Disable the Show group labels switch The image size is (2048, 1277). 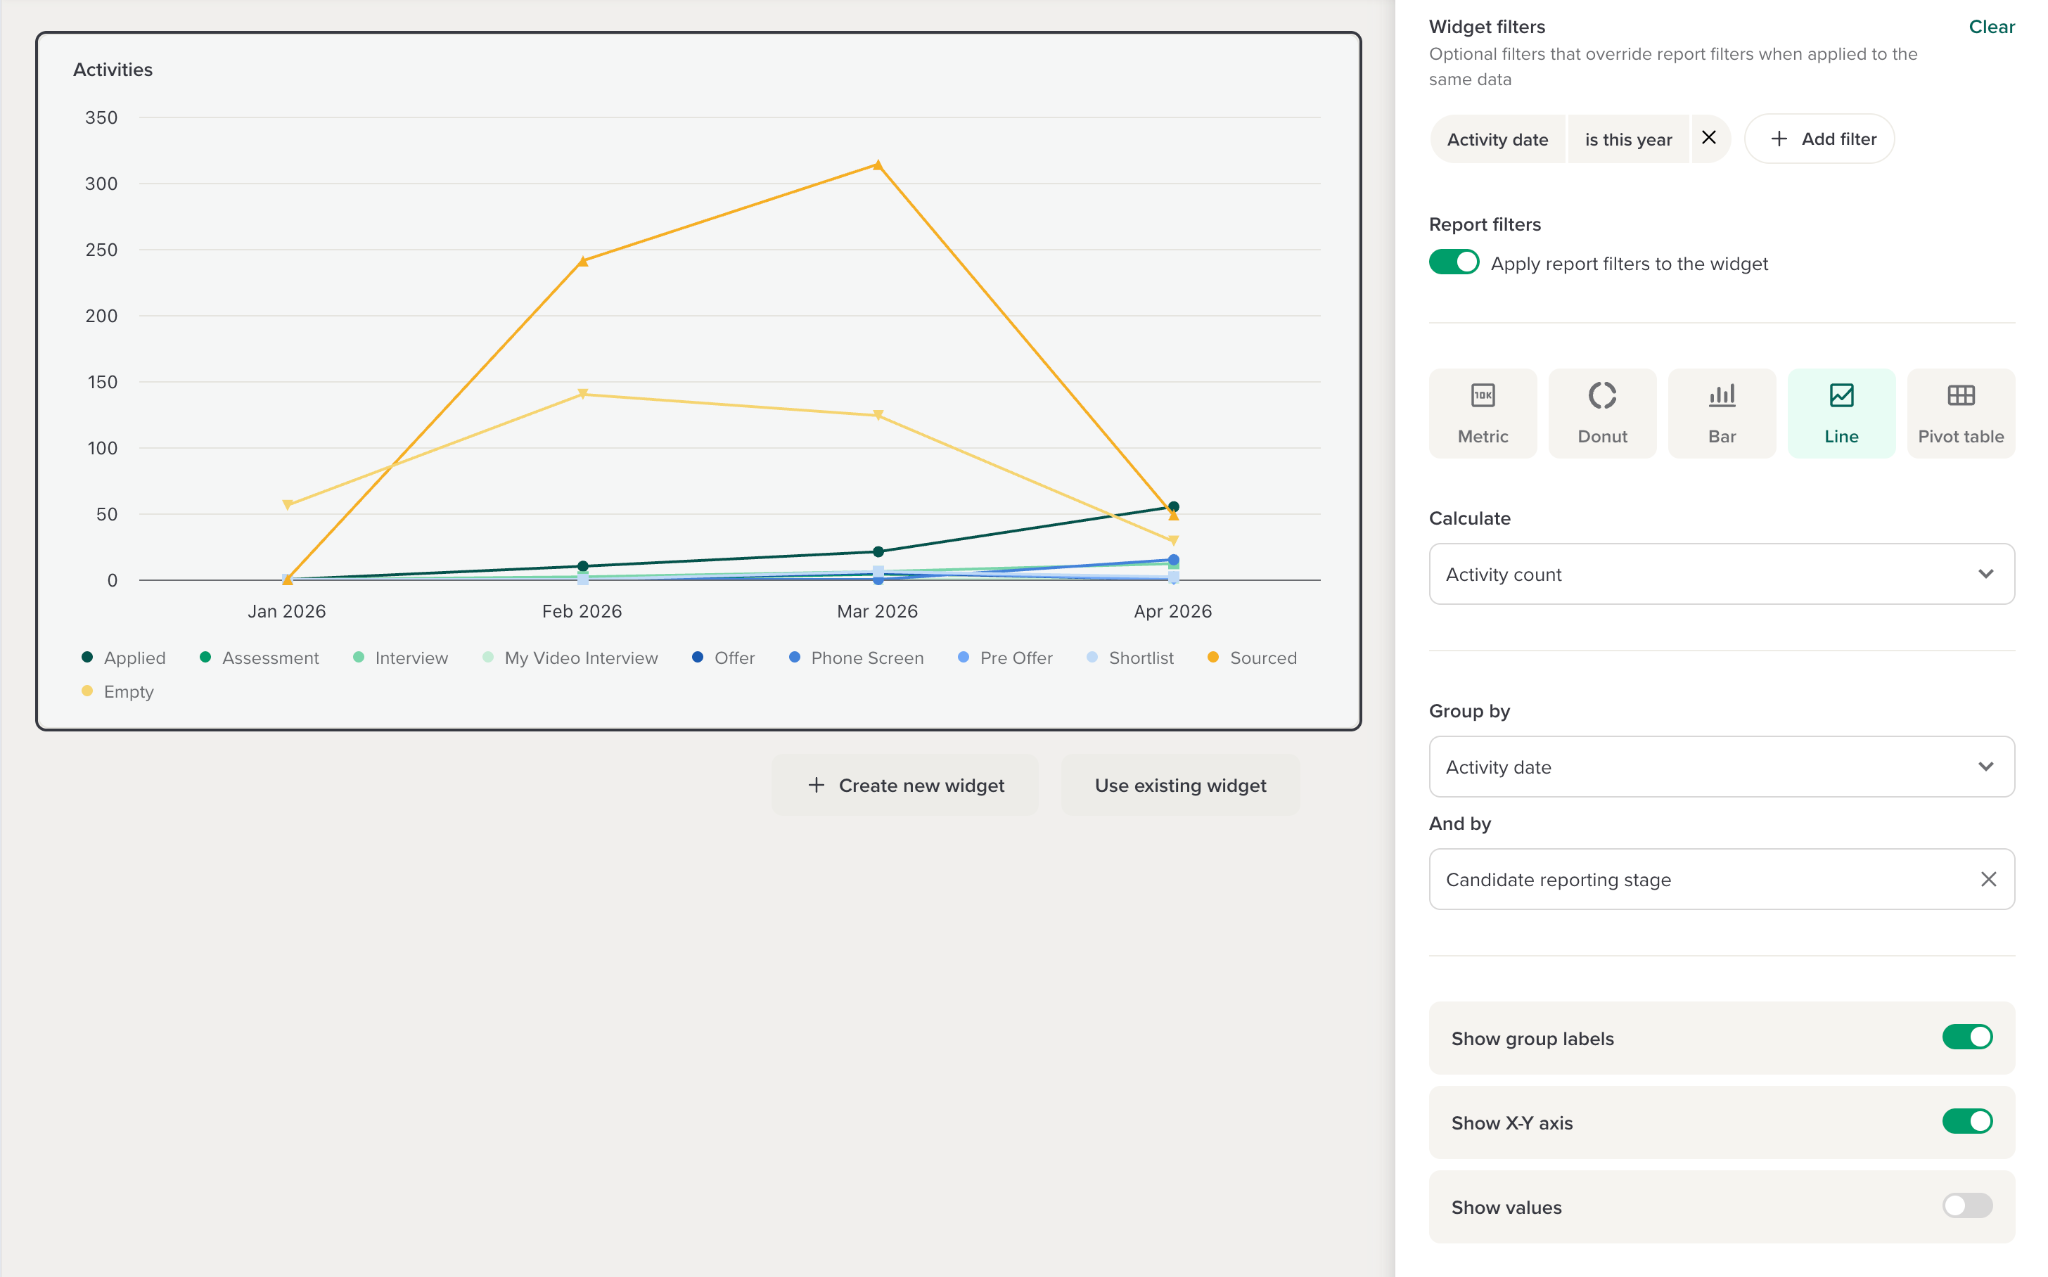click(1966, 1037)
